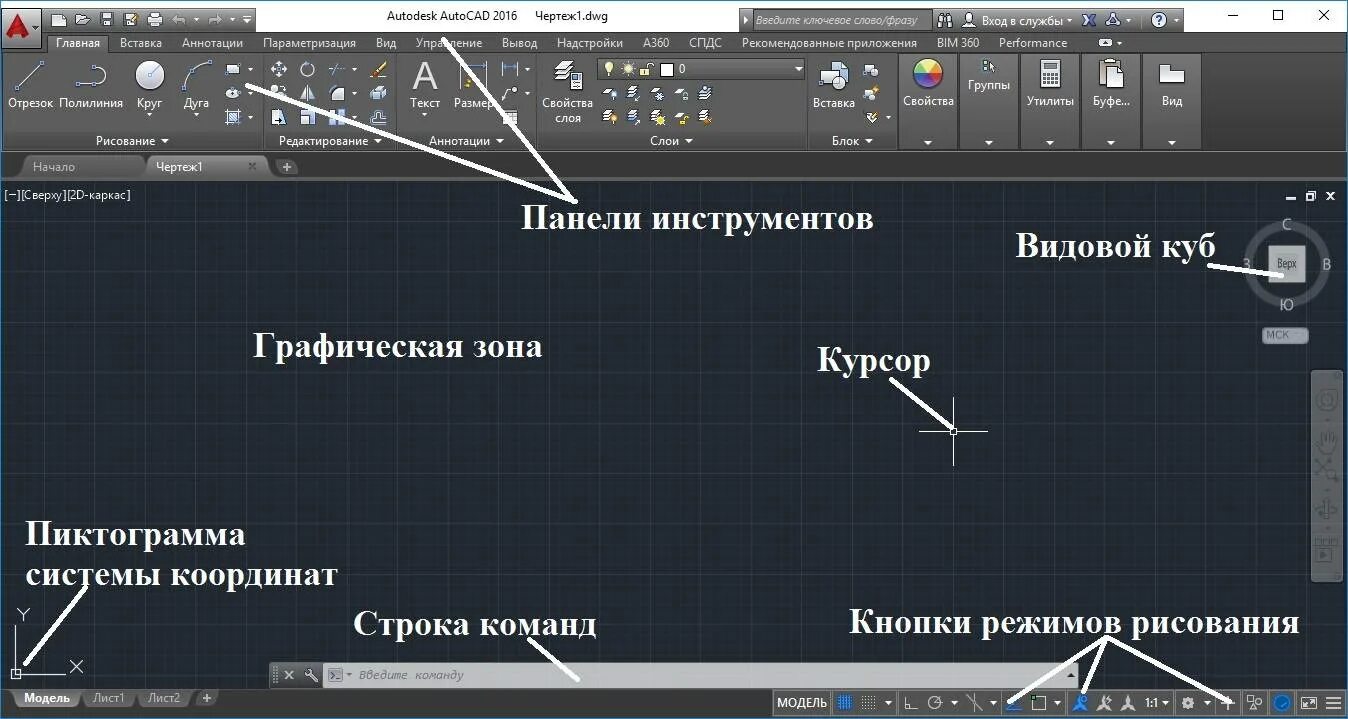Click the white layer color swatch
The image size is (1348, 719).
tap(667, 69)
